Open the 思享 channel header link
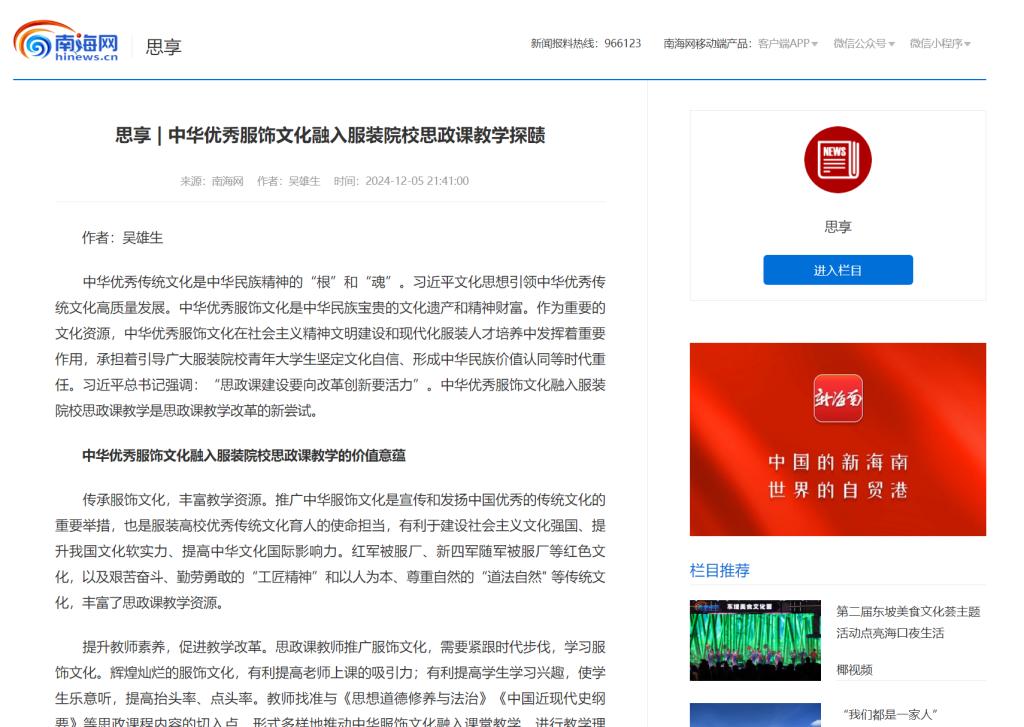Image resolution: width=1024 pixels, height=727 pixels. pos(164,46)
